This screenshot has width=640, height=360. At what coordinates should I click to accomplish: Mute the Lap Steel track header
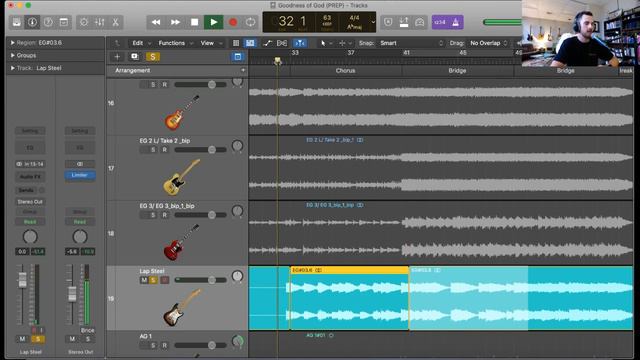coord(143,280)
